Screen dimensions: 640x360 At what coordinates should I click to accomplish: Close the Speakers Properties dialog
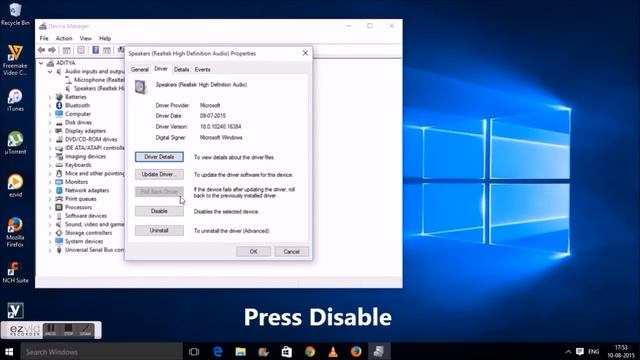(305, 53)
